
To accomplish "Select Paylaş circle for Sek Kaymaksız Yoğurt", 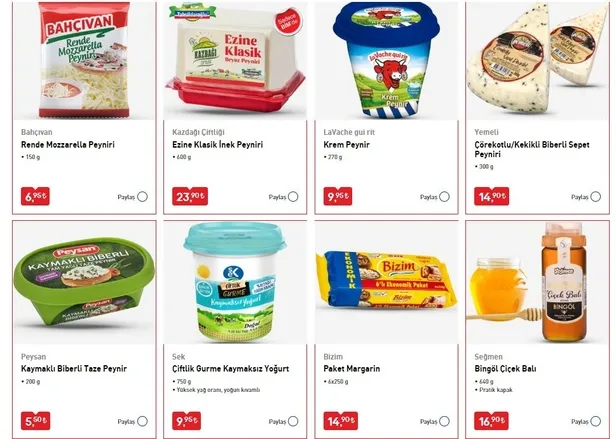I will 293,421.
